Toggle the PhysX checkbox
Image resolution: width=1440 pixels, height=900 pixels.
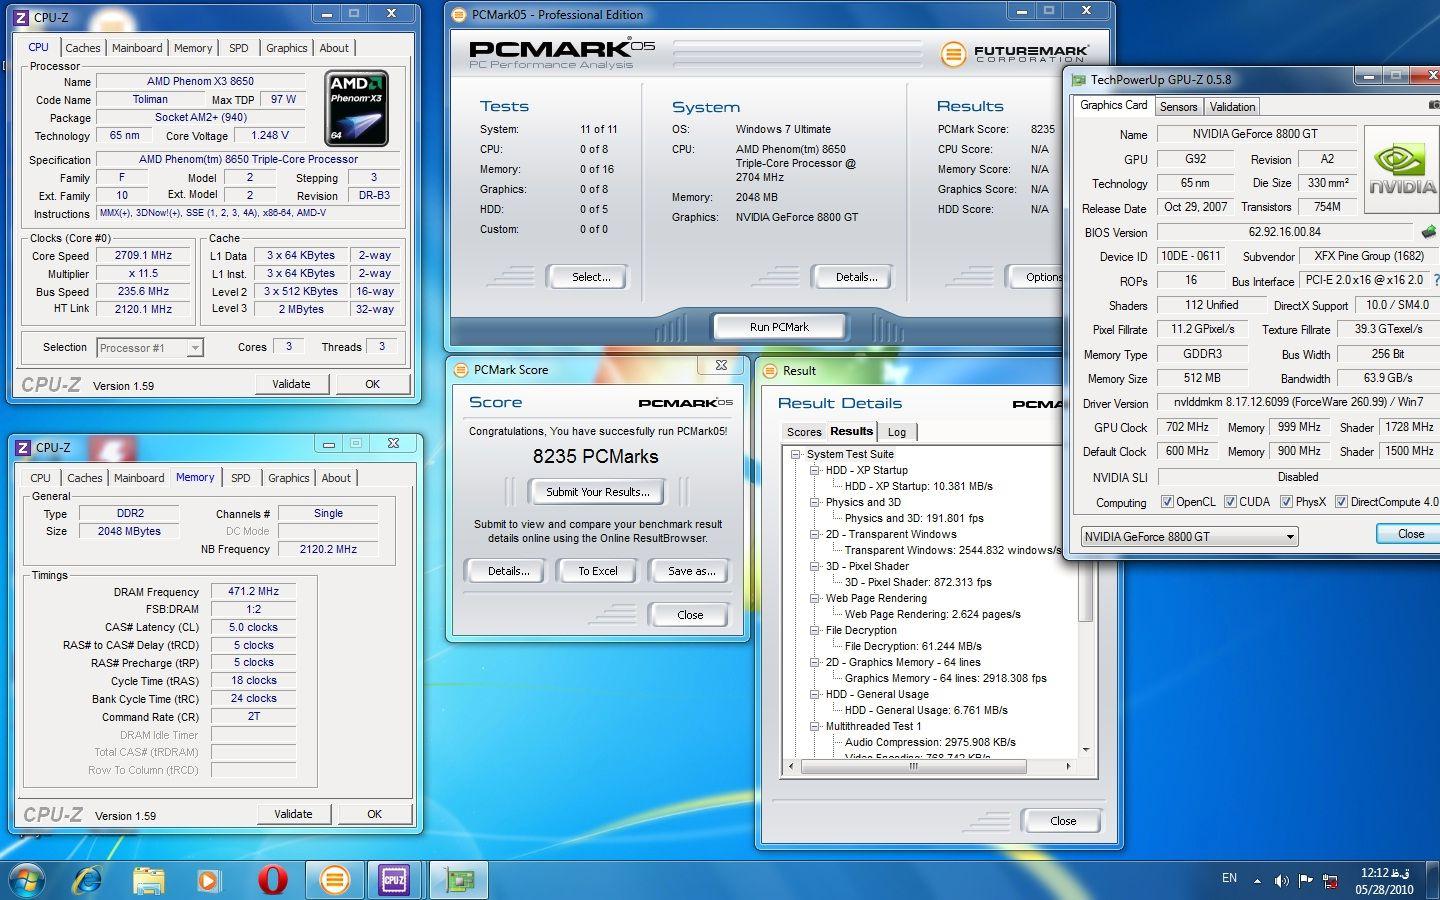click(1286, 502)
